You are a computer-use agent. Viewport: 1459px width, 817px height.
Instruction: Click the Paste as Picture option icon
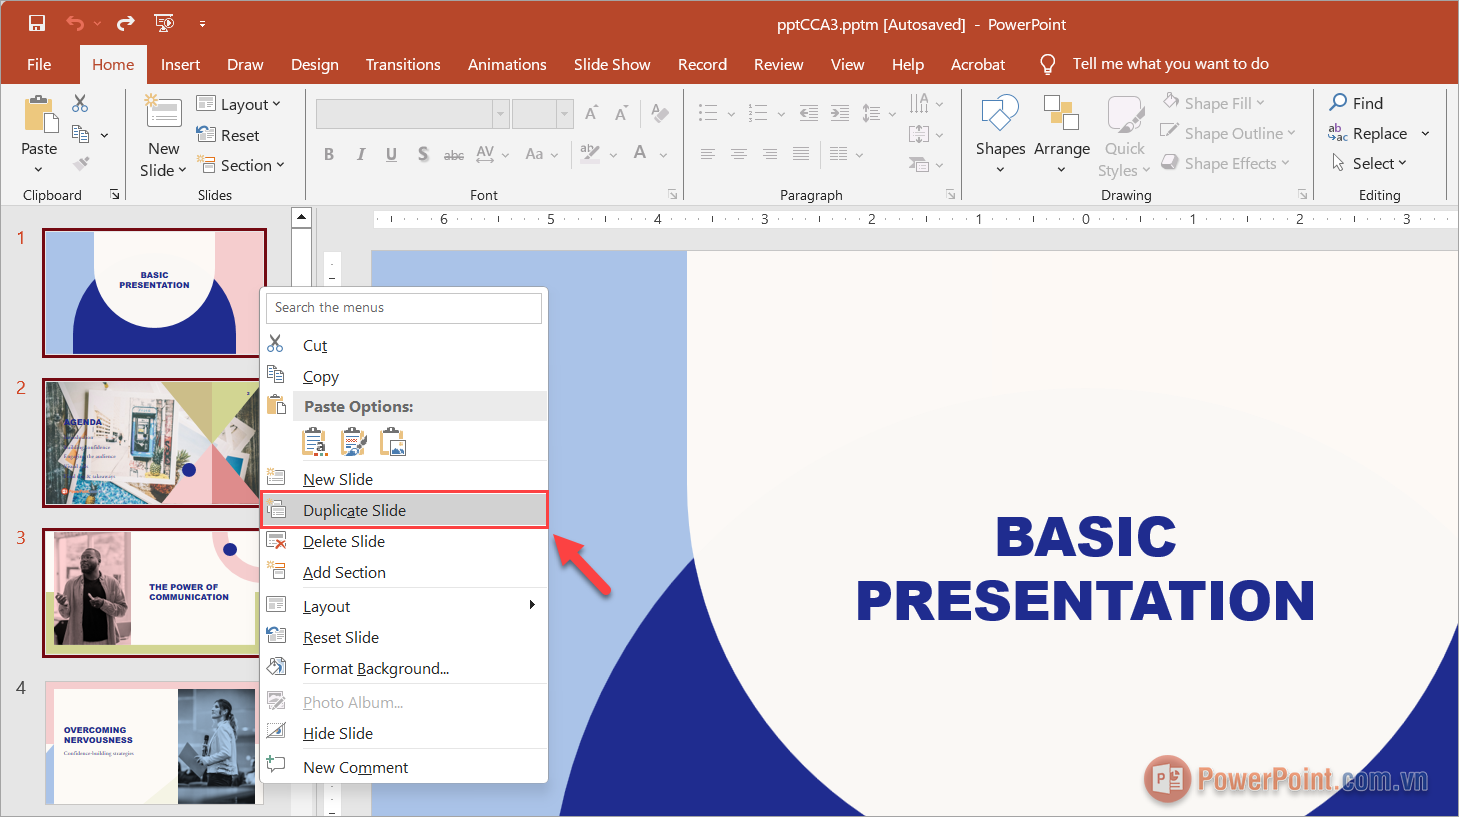pyautogui.click(x=393, y=441)
